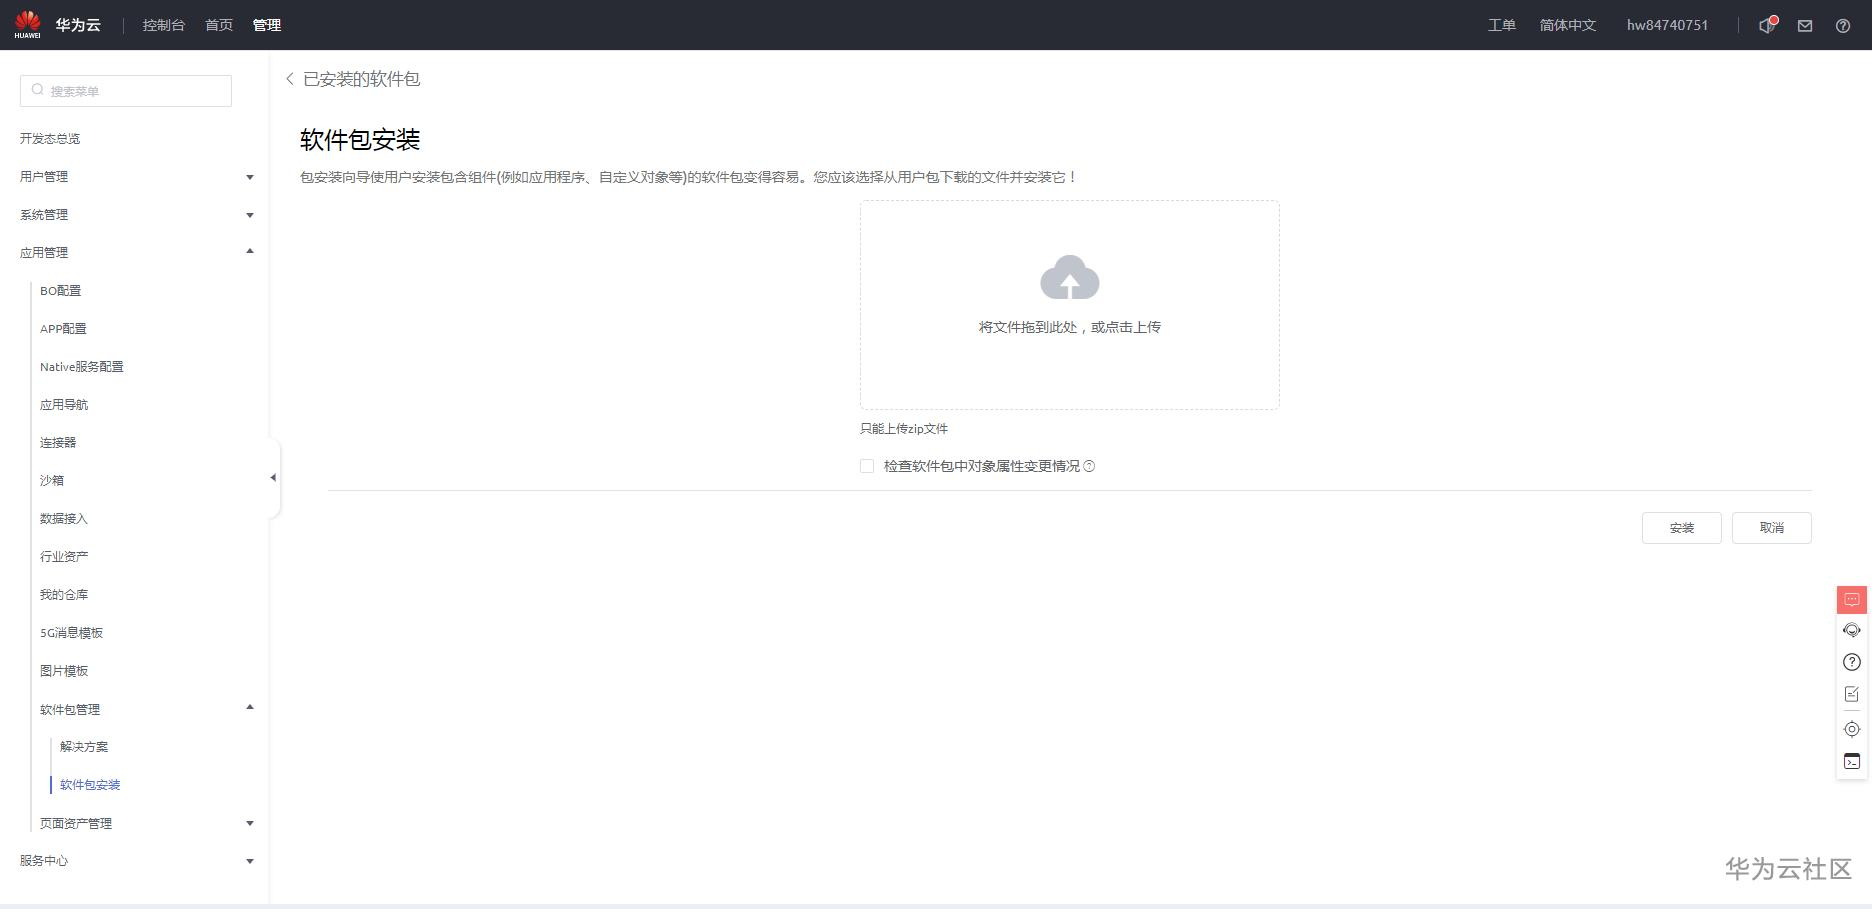Open the floating edit note icon

click(x=1852, y=694)
